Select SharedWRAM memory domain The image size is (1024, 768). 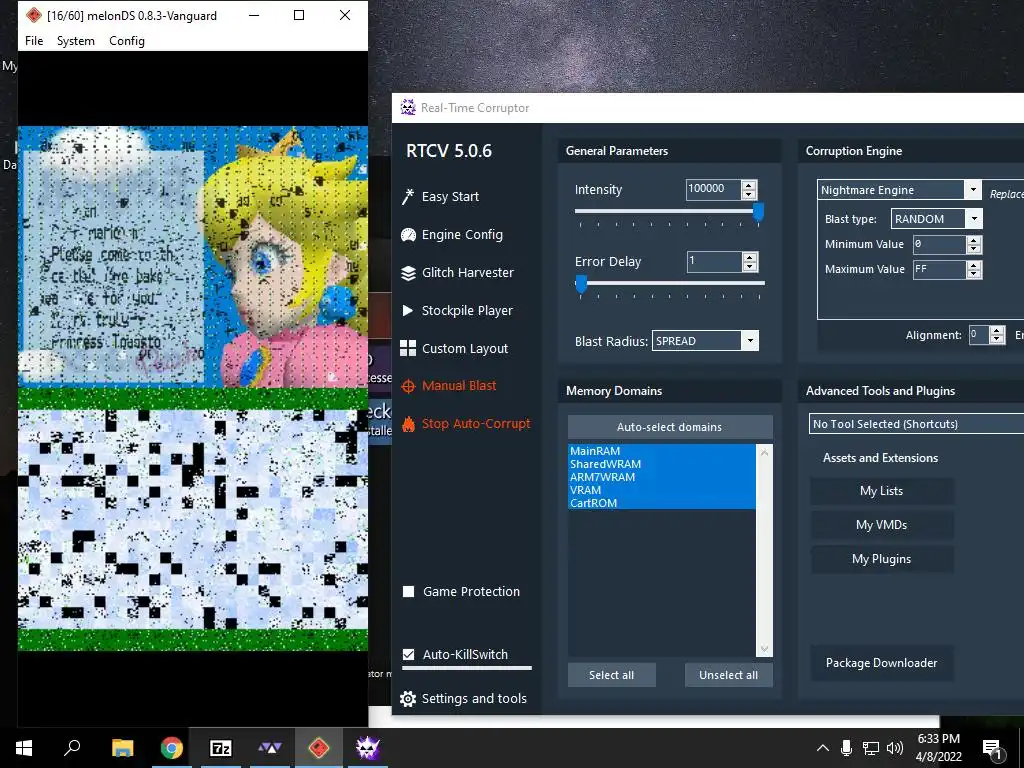pos(662,464)
